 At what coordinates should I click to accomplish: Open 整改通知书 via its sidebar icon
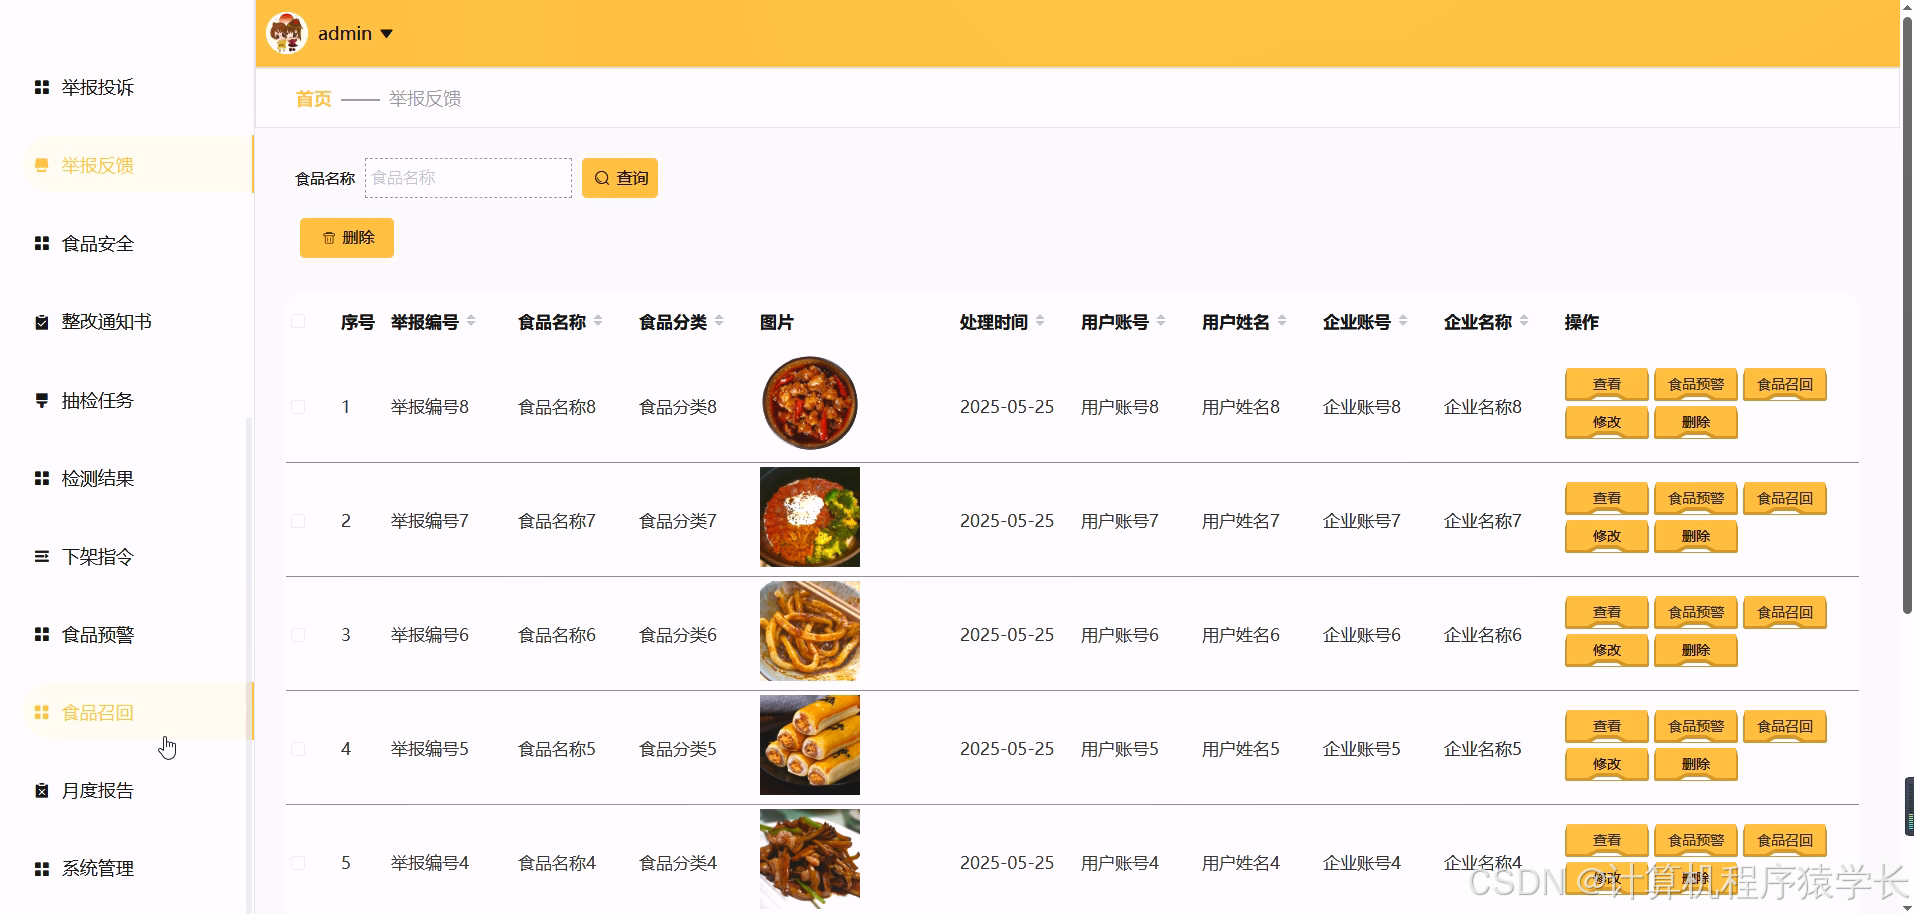point(41,321)
